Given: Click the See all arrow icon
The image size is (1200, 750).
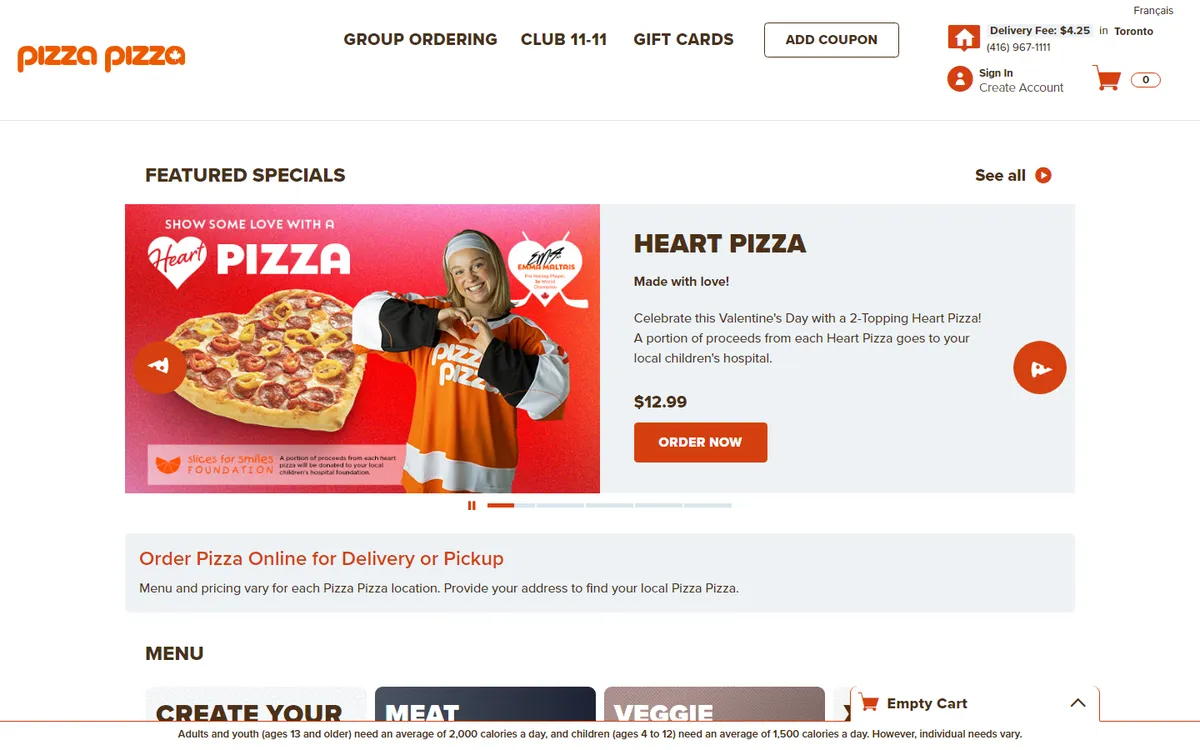Looking at the screenshot, I should (x=1043, y=175).
